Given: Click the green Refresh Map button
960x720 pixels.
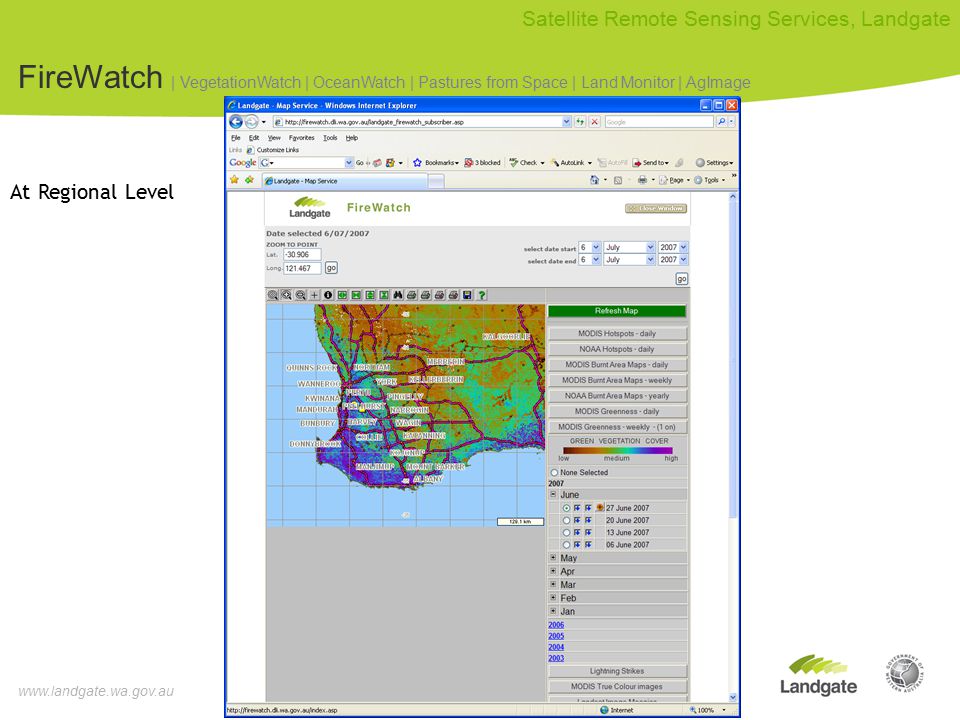Looking at the screenshot, I should [617, 311].
